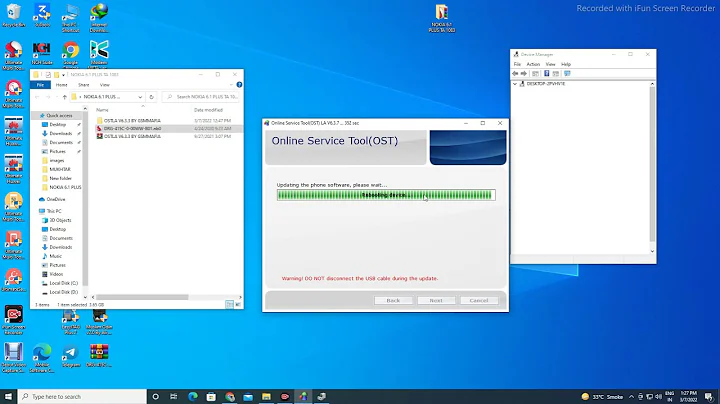Viewport: 720px width, 404px height.
Task: Open the WinRAR archive icon on the desktop
Action: [99, 356]
